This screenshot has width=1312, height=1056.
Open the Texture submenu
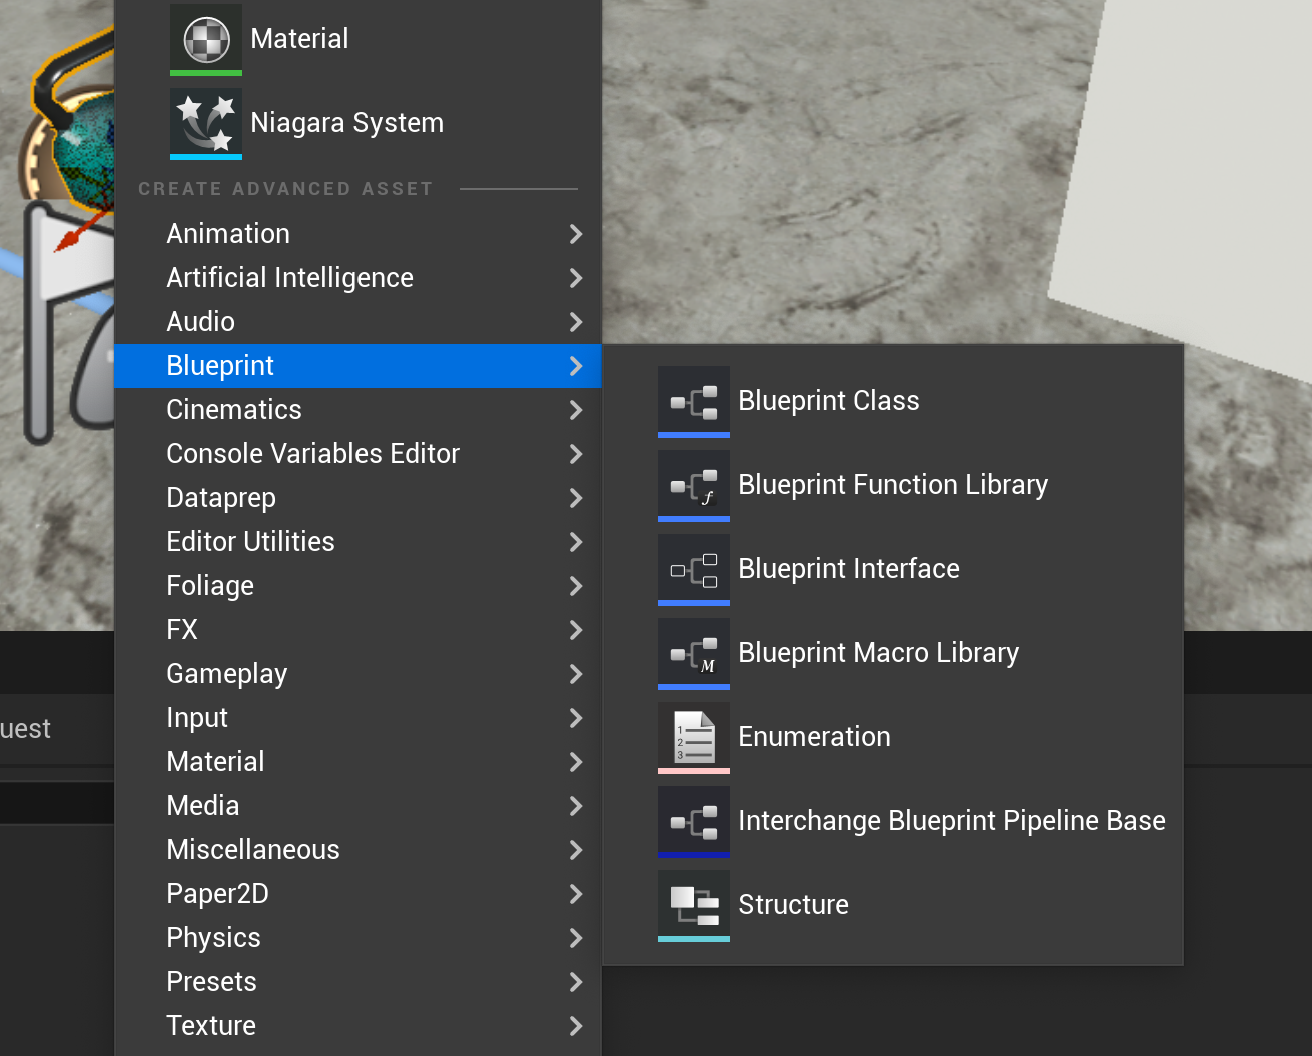tap(358, 1026)
